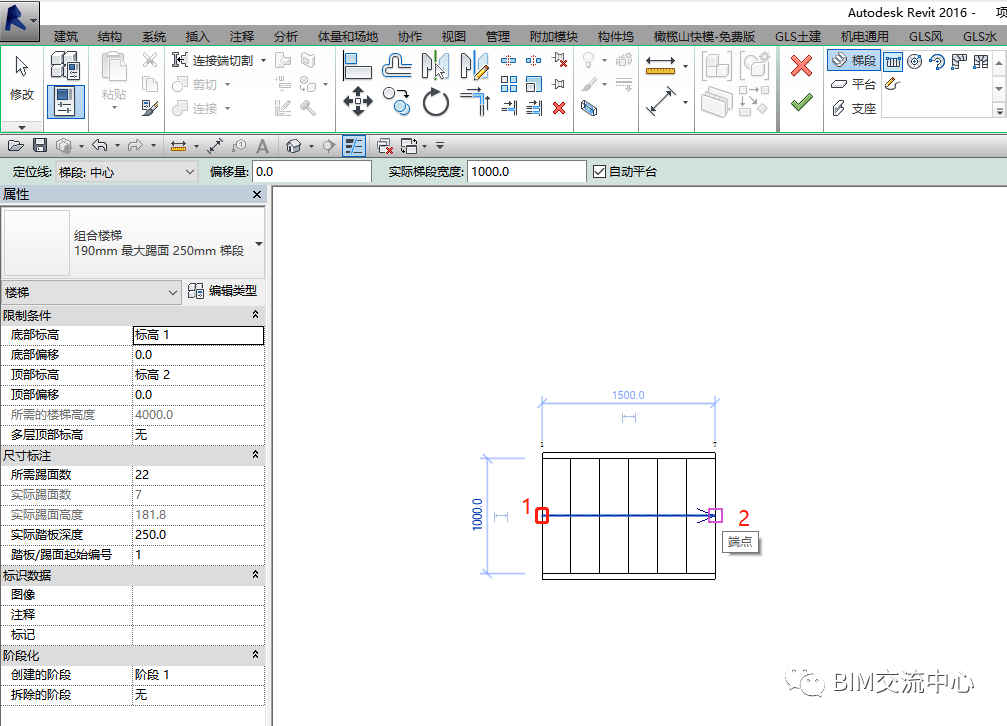Select the Move tool in ribbon
This screenshot has height=726, width=1007.
pyautogui.click(x=358, y=101)
